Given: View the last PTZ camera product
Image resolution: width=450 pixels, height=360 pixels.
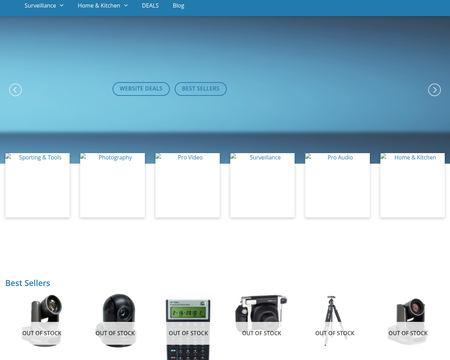Looking at the screenshot, I should tap(408, 321).
